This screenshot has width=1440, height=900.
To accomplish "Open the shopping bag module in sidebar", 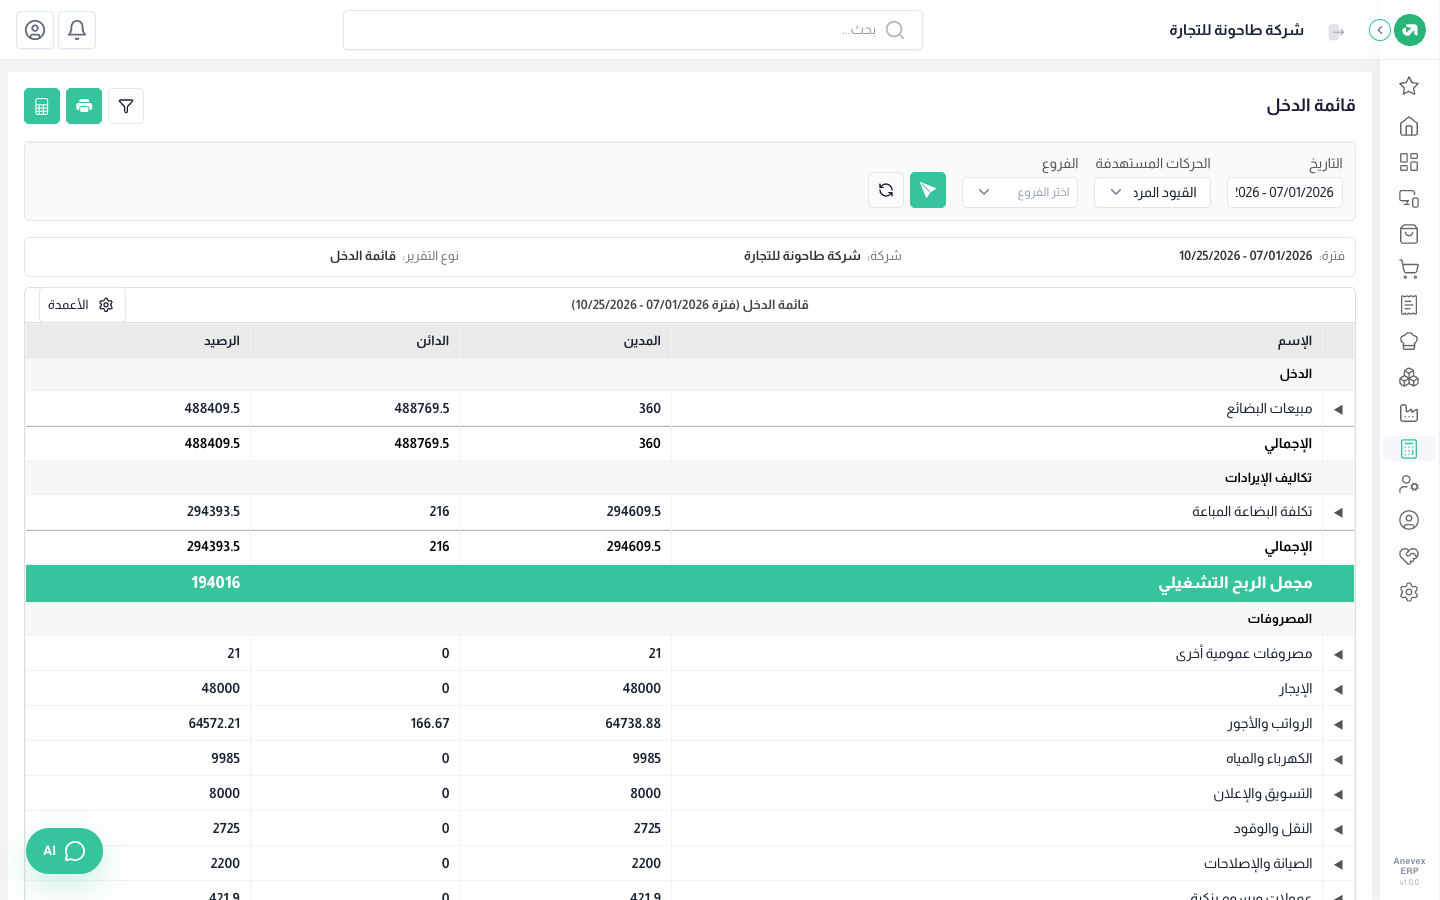I will click(x=1409, y=234).
